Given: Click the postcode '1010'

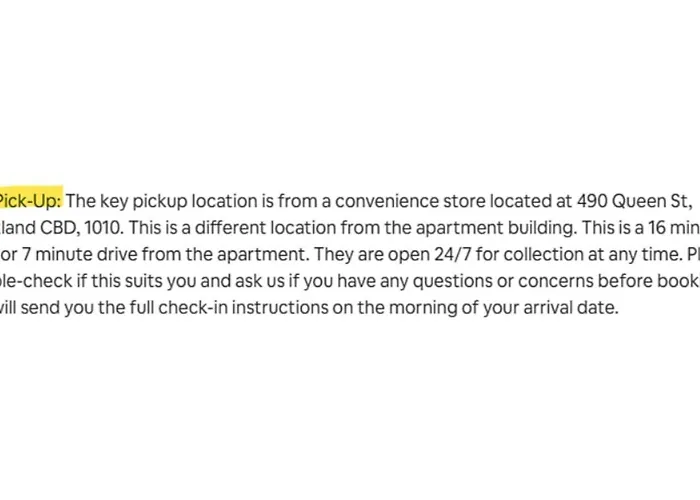Looking at the screenshot, I should coord(103,228).
